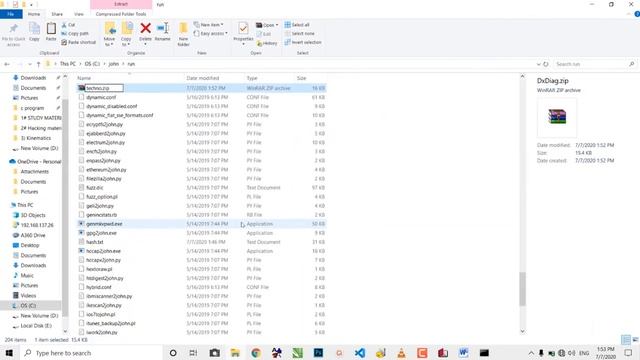Click the Rename ribbon icon
The height and width of the screenshot is (360, 640).
(162, 28)
